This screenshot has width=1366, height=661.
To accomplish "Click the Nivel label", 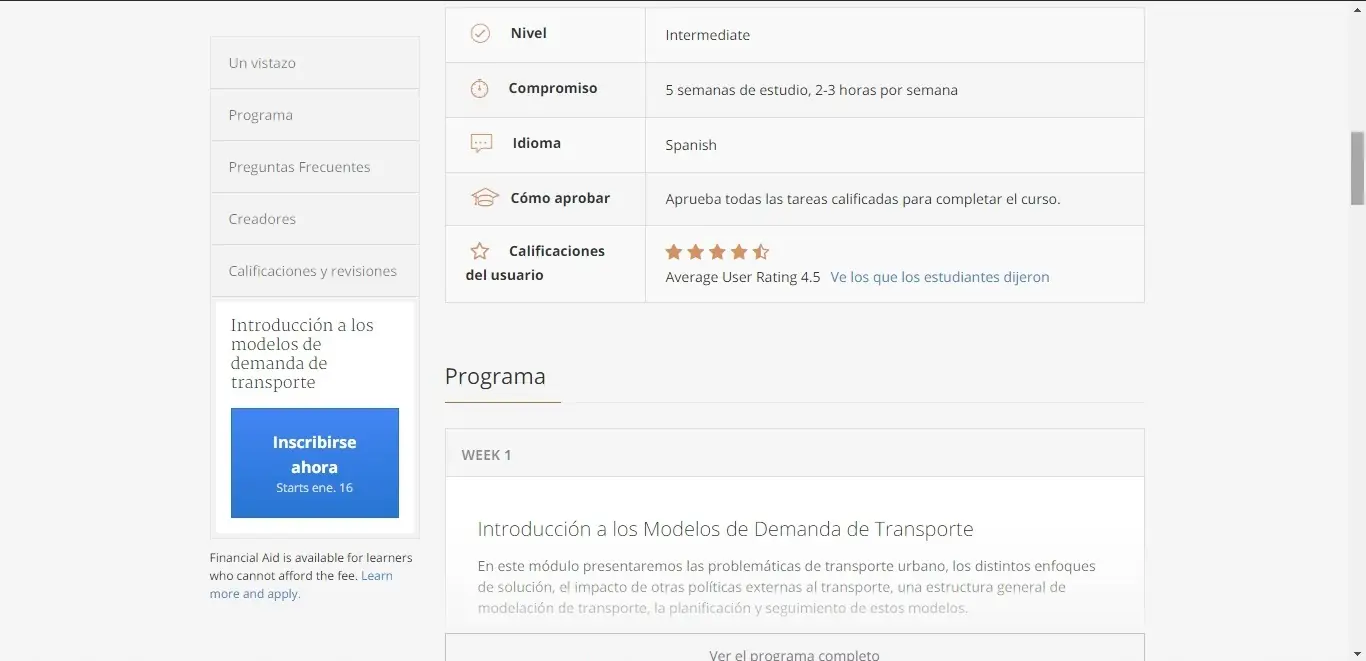I will (529, 33).
